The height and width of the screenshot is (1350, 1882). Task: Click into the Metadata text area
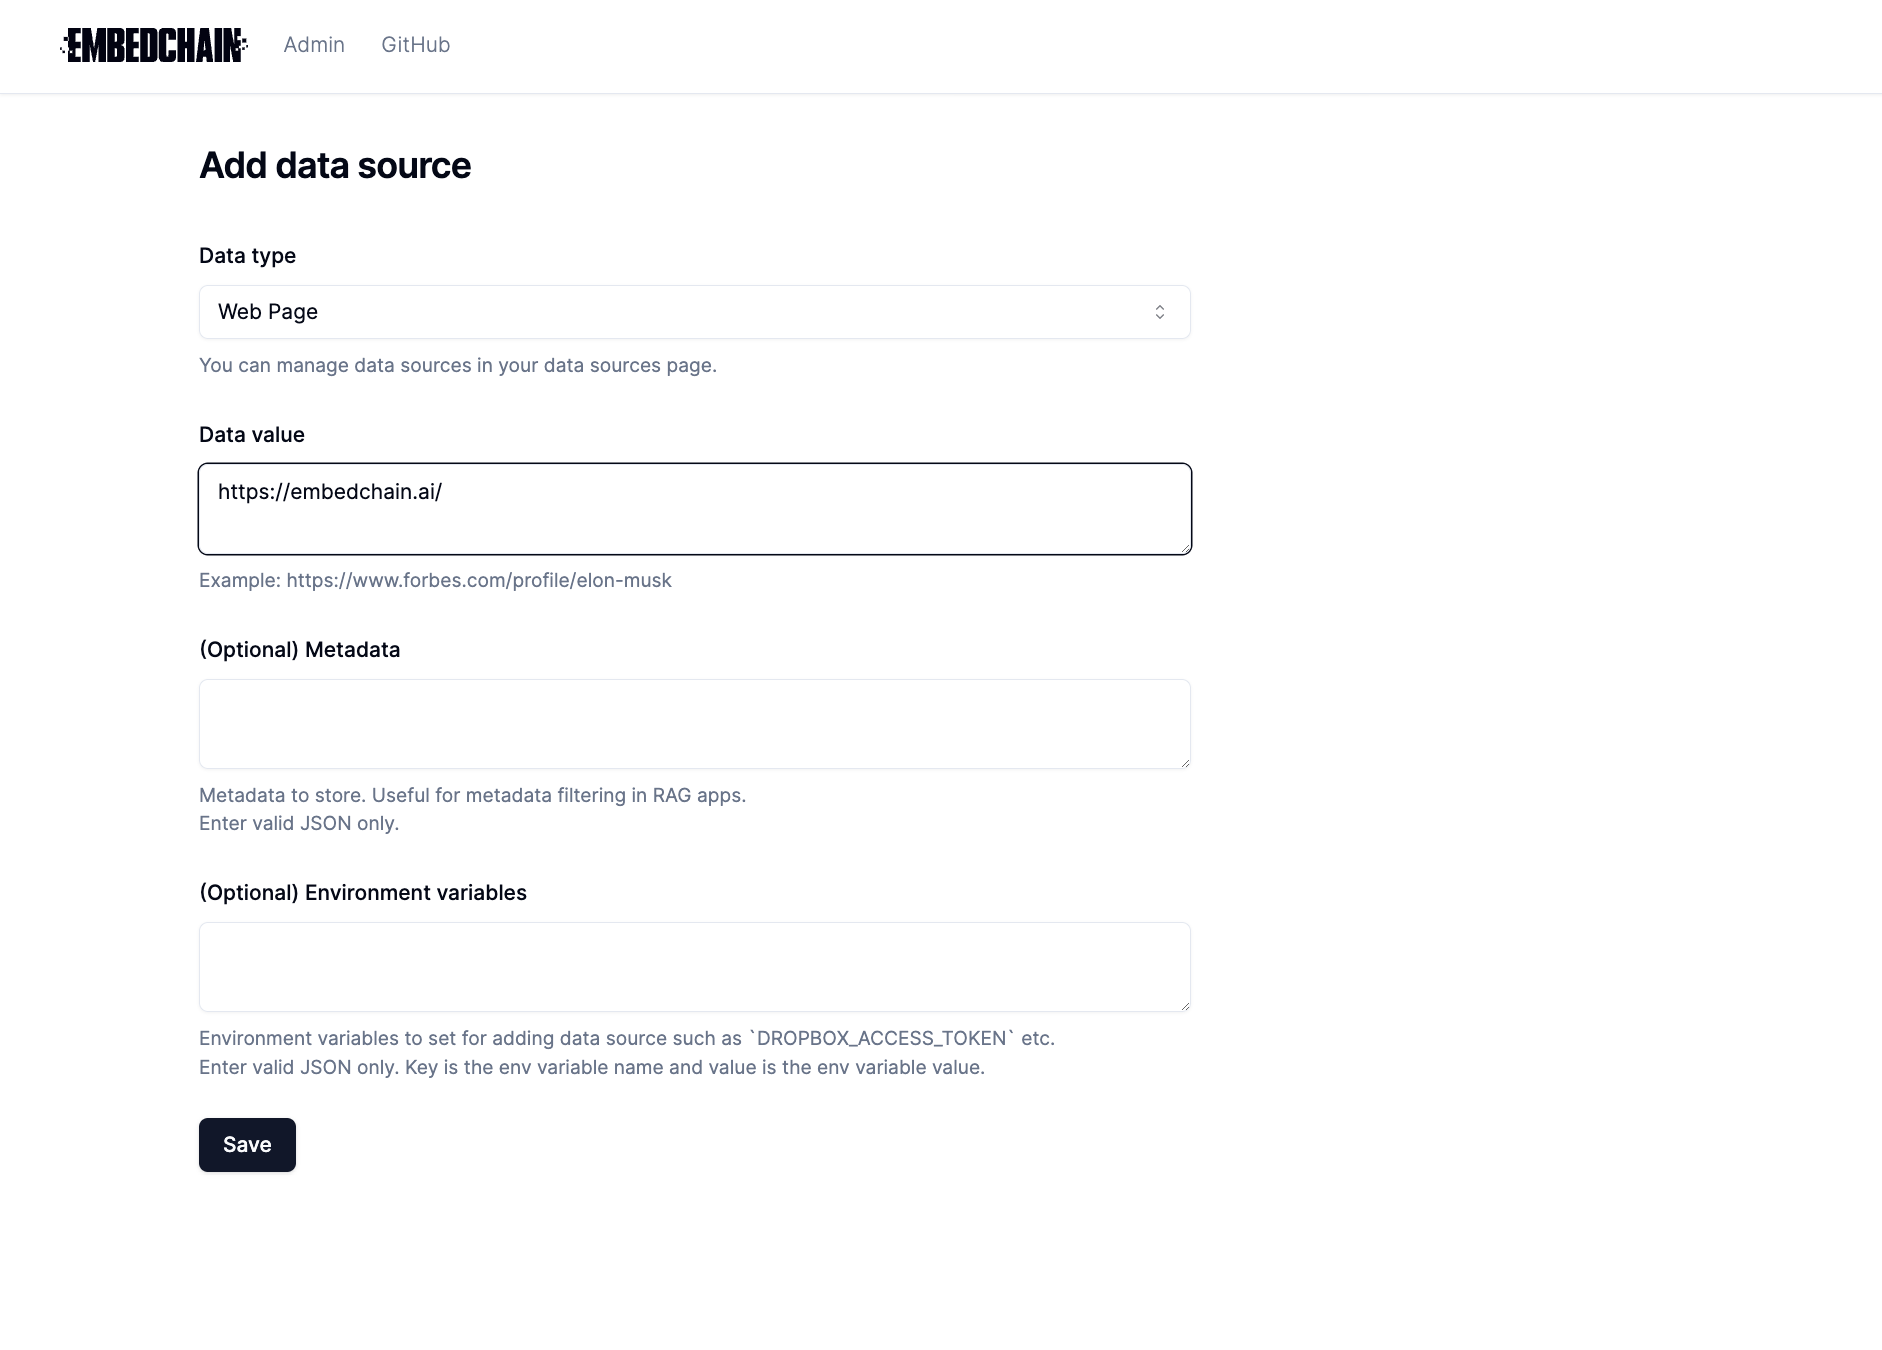click(x=695, y=724)
